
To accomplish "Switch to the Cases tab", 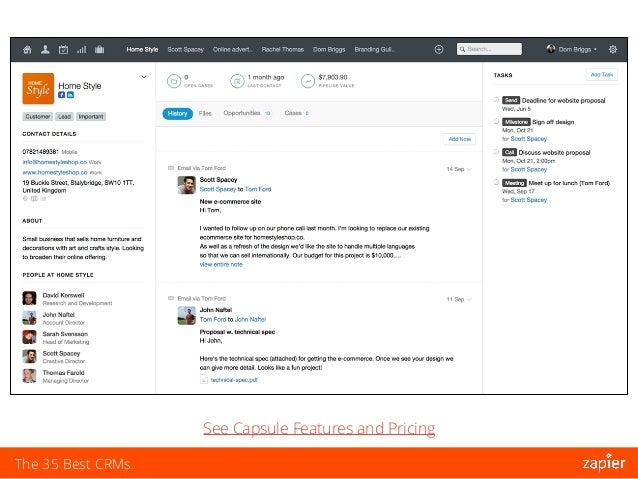I will (x=297, y=113).
